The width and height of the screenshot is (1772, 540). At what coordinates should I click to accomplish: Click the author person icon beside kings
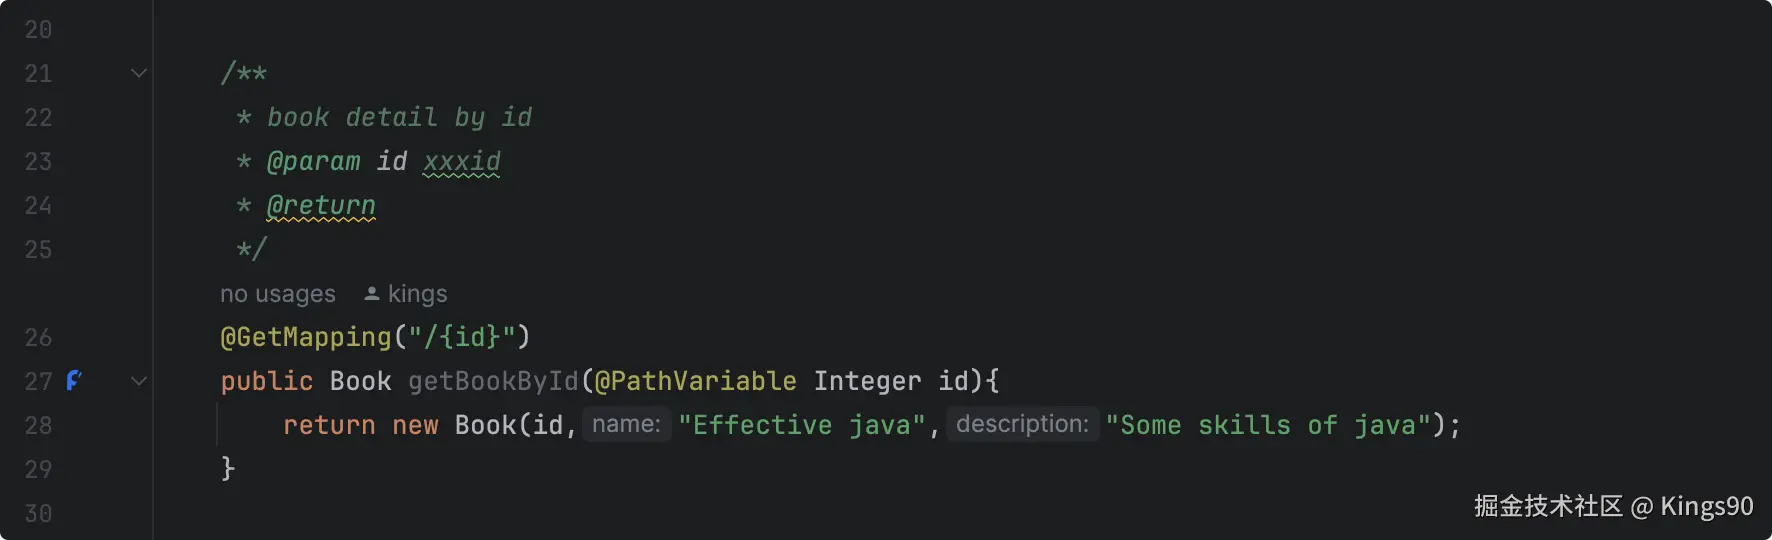coord(372,293)
